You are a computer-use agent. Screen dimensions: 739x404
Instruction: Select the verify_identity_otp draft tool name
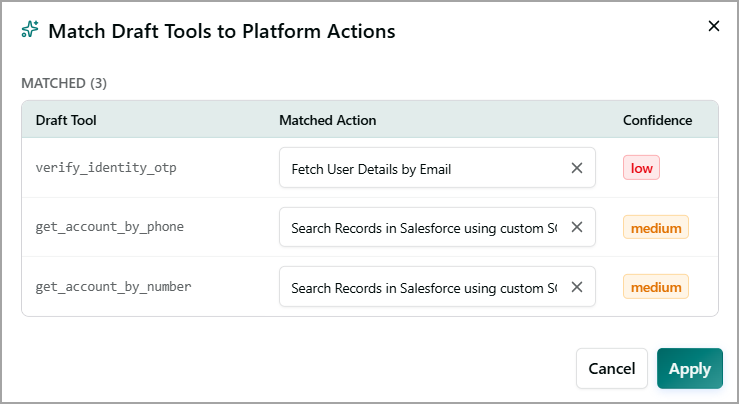click(x=106, y=168)
